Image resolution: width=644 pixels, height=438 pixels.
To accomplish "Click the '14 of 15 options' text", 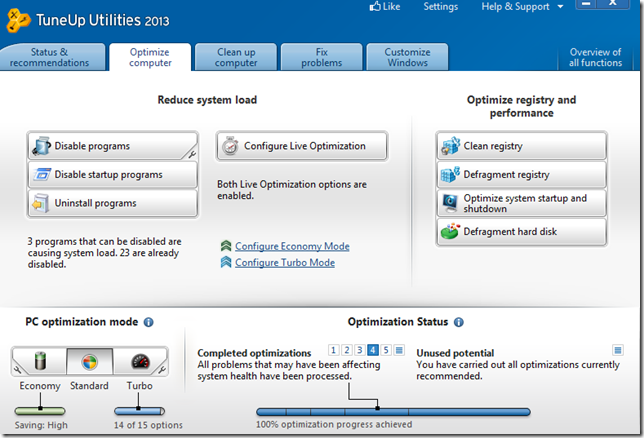I will click(148, 425).
